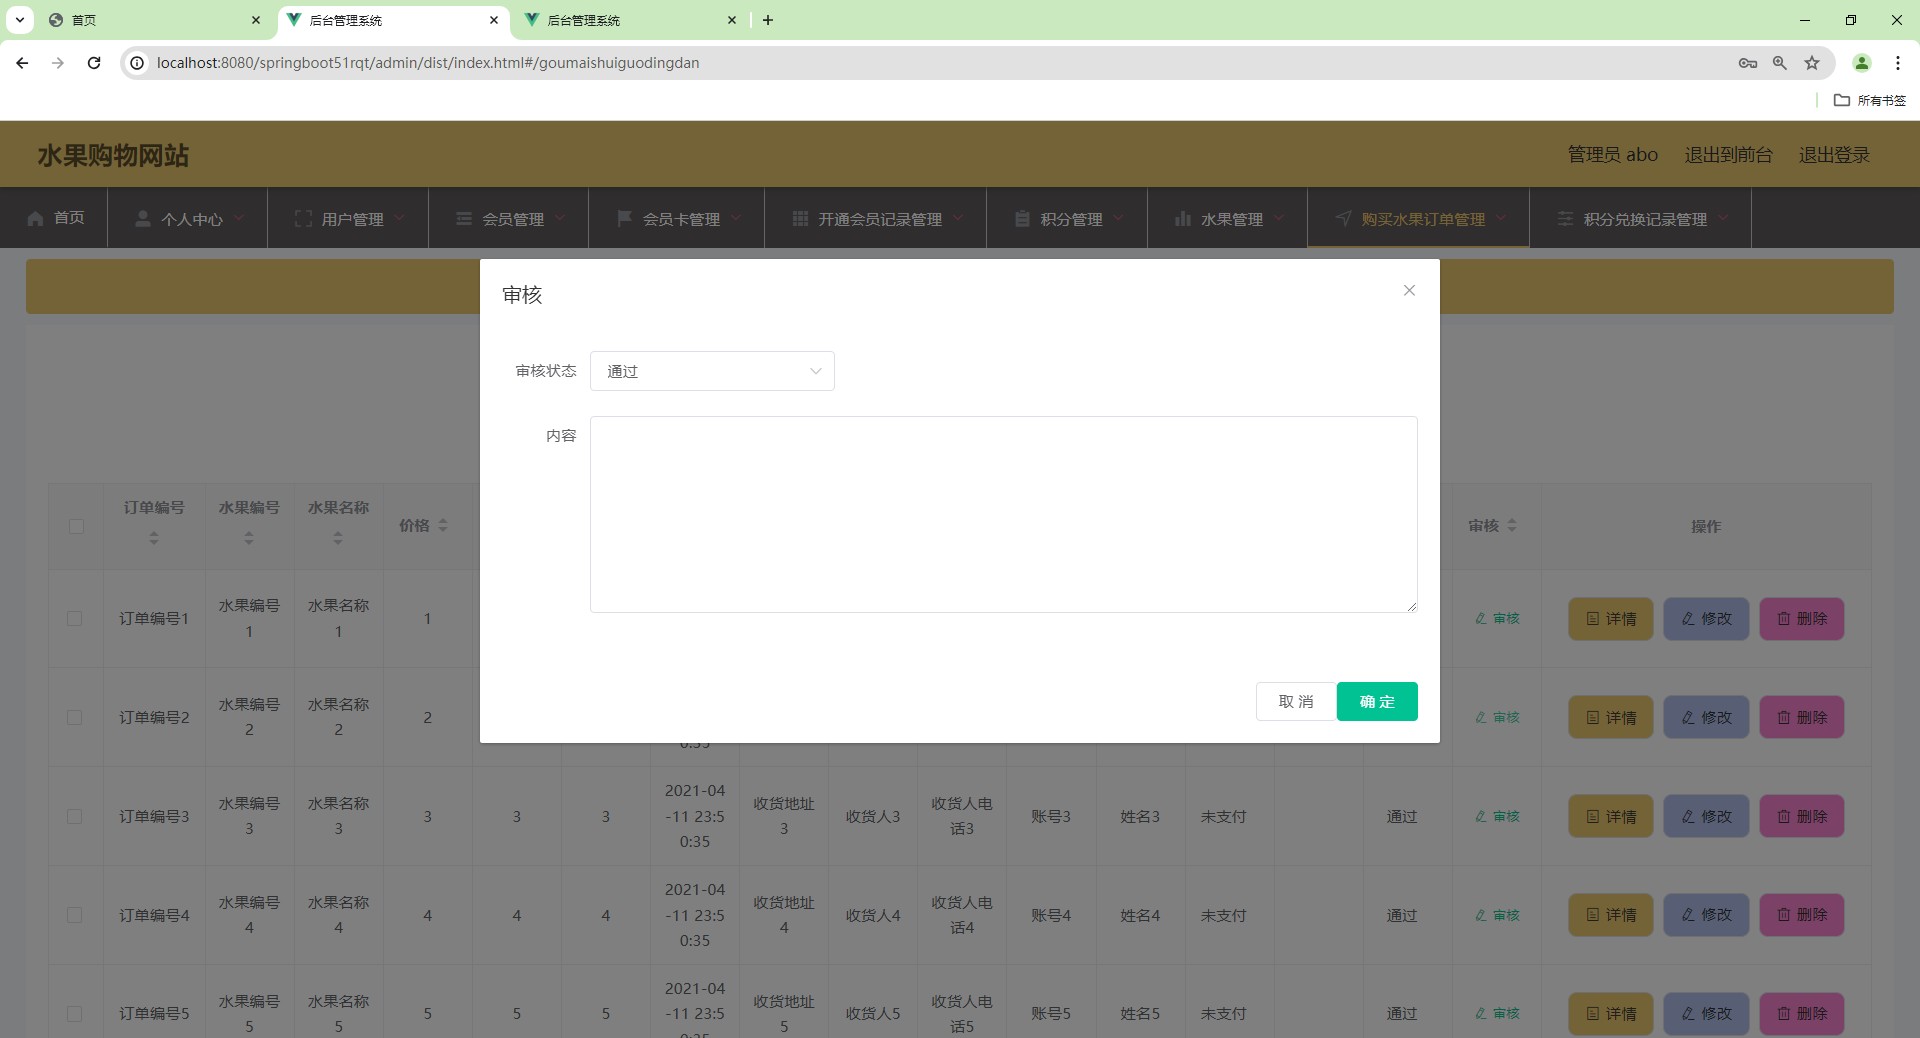Screen dimensions: 1920x1038
Task: Check the checkbox for 订单编号2
Action: 76,717
